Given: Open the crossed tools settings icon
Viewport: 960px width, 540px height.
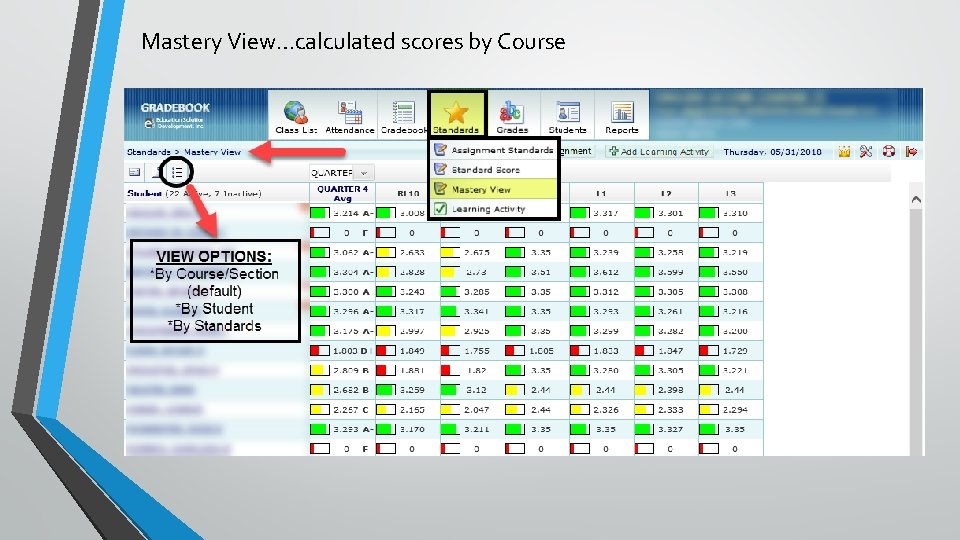Looking at the screenshot, I should click(x=866, y=151).
